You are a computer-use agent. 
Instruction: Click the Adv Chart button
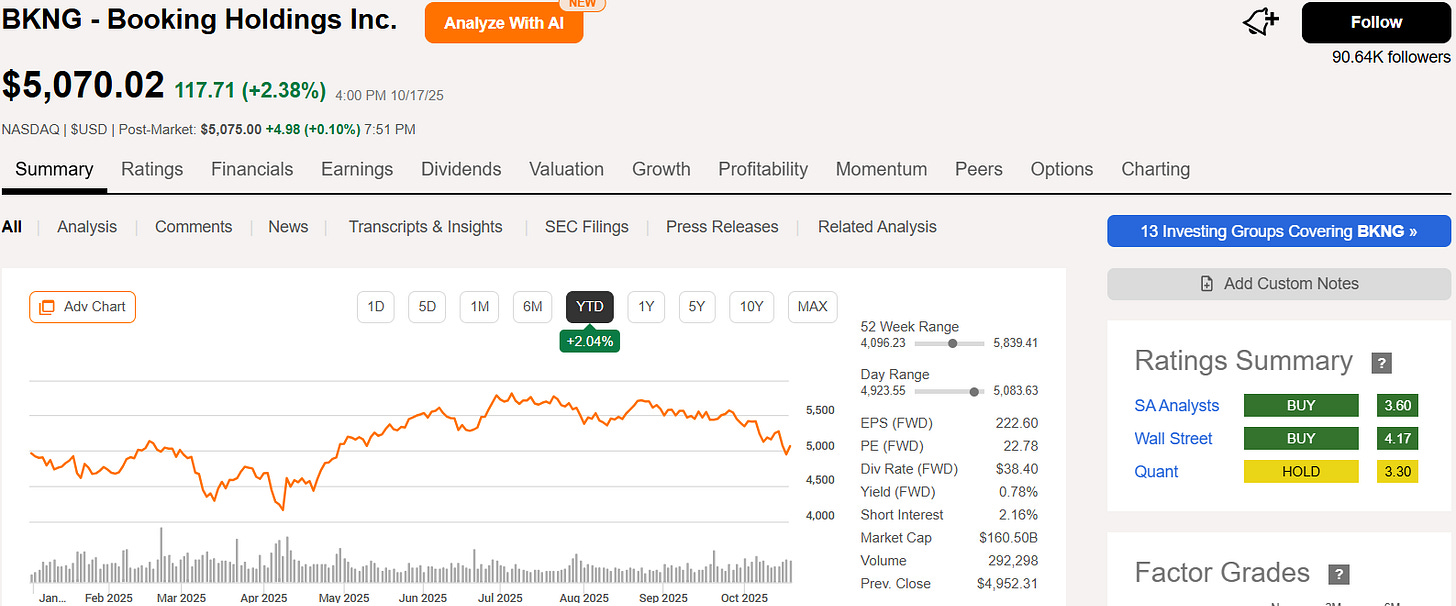(x=82, y=307)
